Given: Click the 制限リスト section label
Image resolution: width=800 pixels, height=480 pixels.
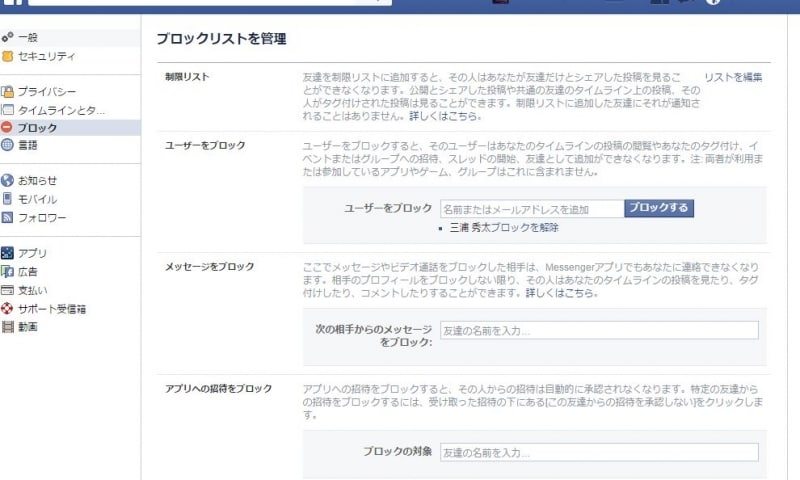Looking at the screenshot, I should pyautogui.click(x=187, y=77).
